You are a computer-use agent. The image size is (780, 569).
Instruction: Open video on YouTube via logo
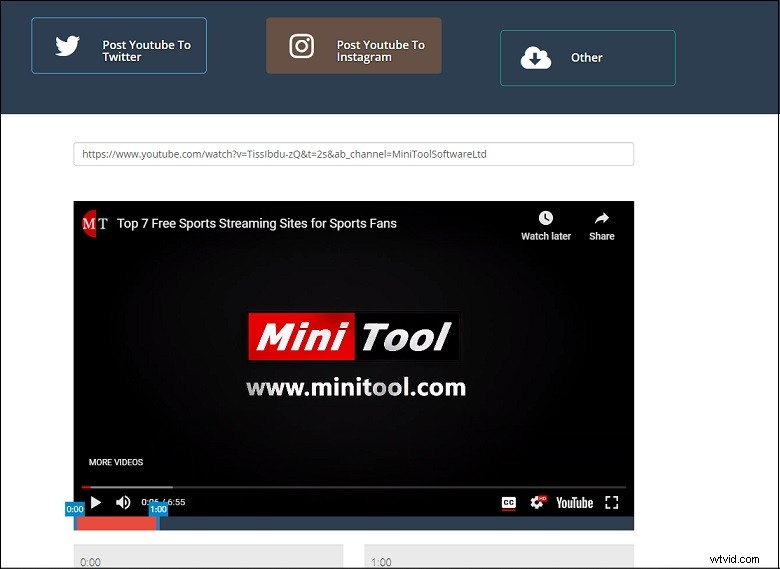pyautogui.click(x=574, y=503)
